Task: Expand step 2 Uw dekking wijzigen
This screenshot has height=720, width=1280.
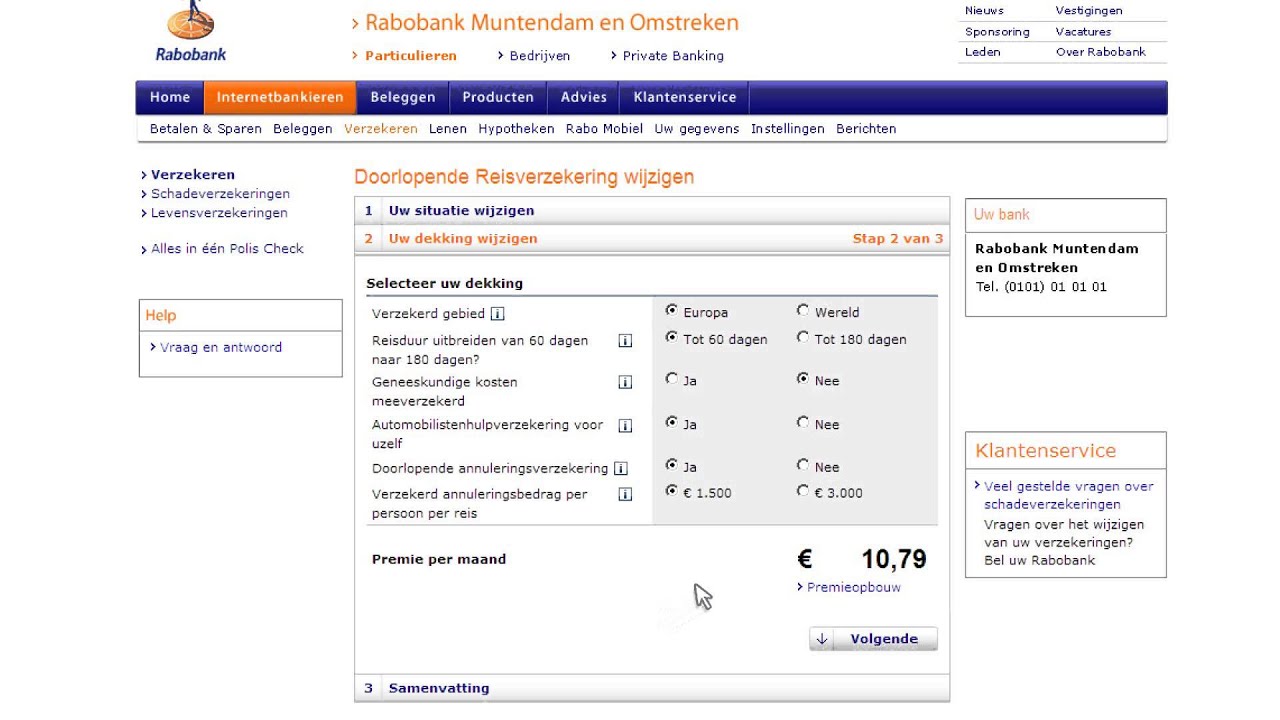Action: click(652, 238)
